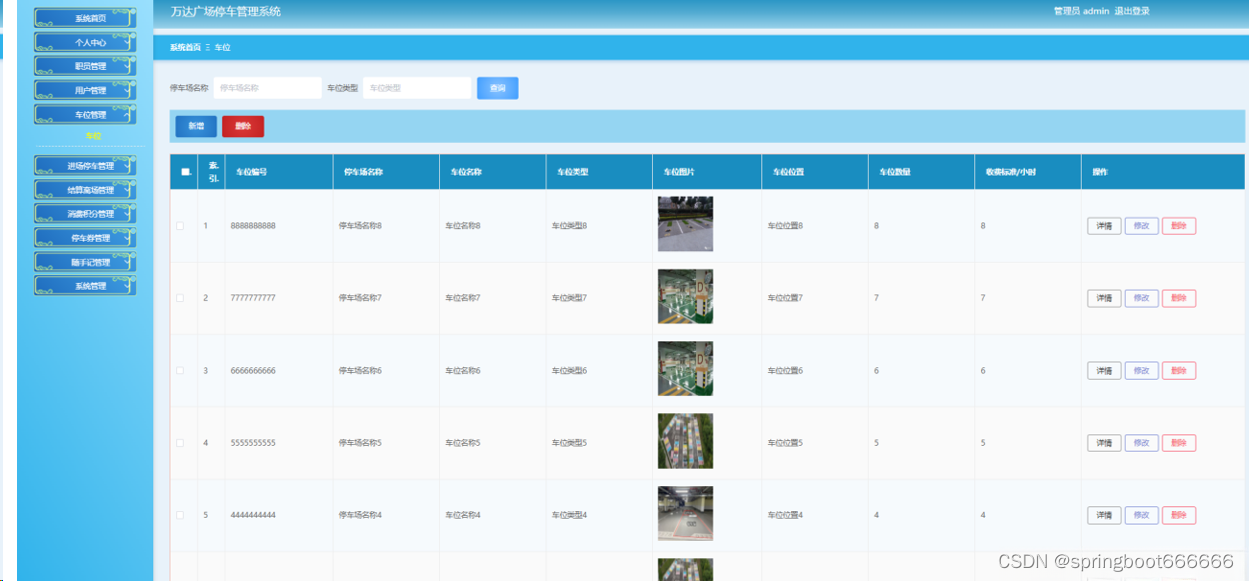Check the checkbox for row 7777777777
Viewport: 1249px width, 581px height.
coord(181,298)
